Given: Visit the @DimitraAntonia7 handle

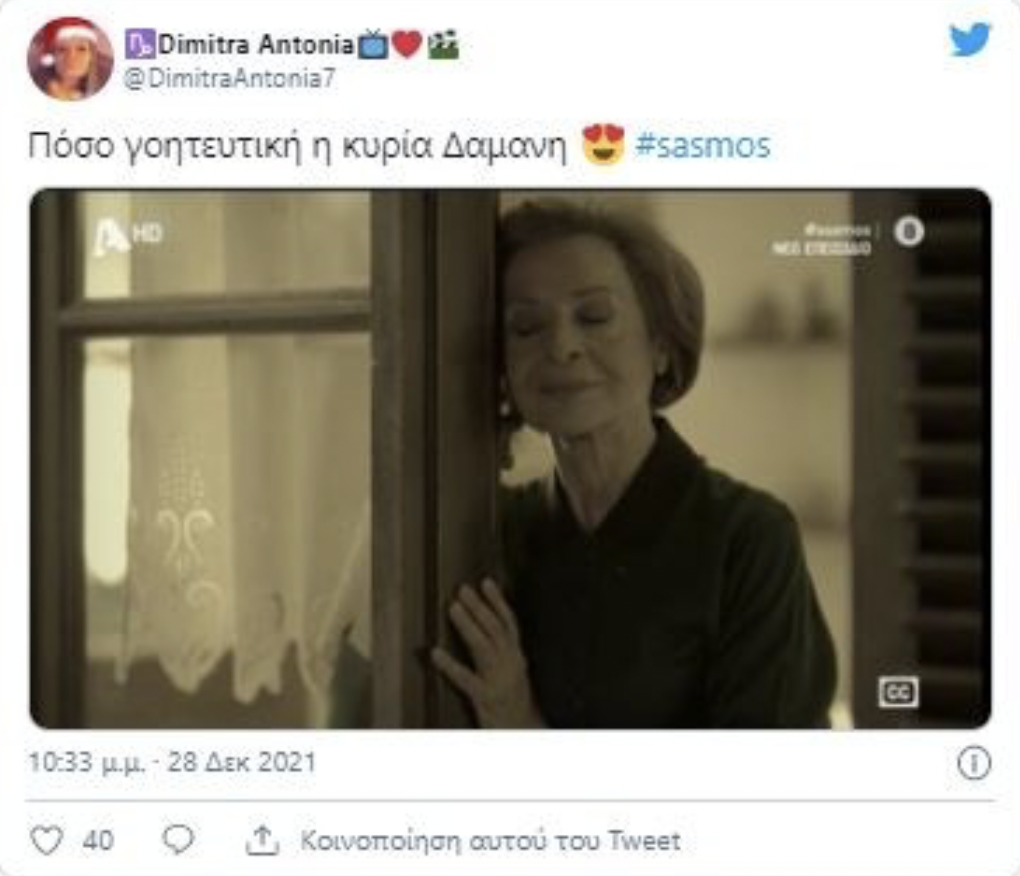Looking at the screenshot, I should [x=230, y=79].
